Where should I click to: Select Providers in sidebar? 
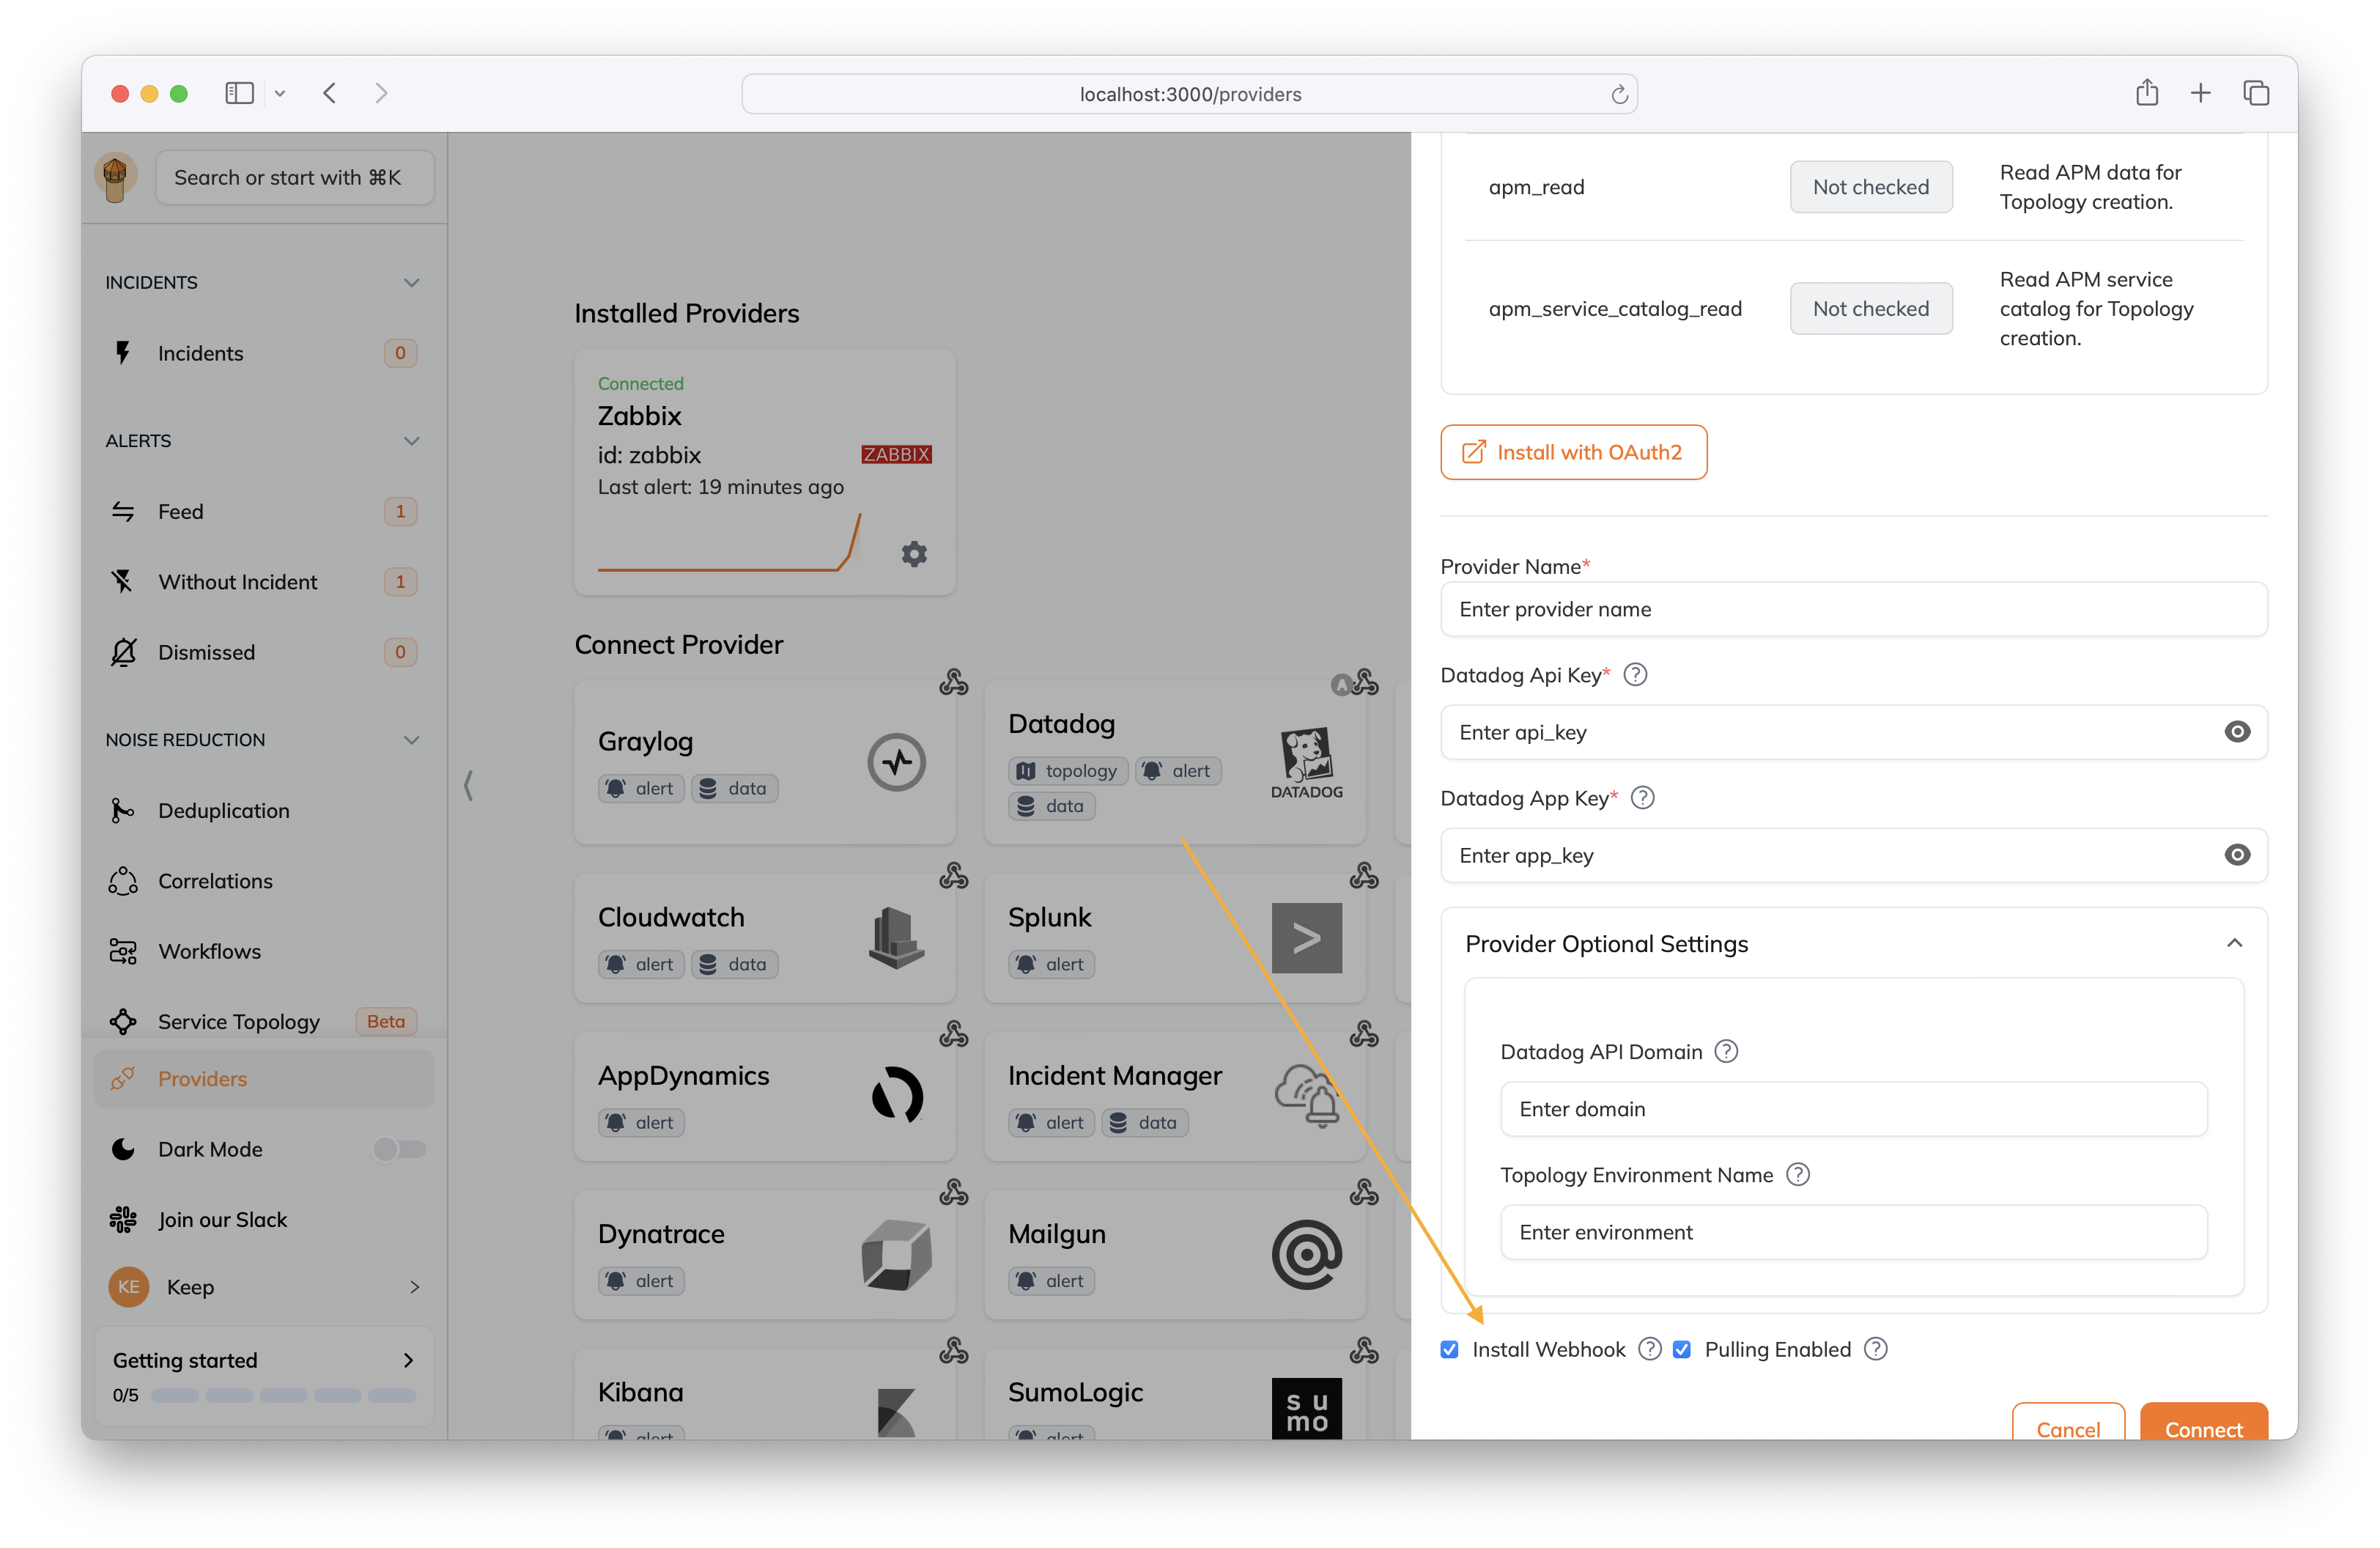click(264, 1079)
